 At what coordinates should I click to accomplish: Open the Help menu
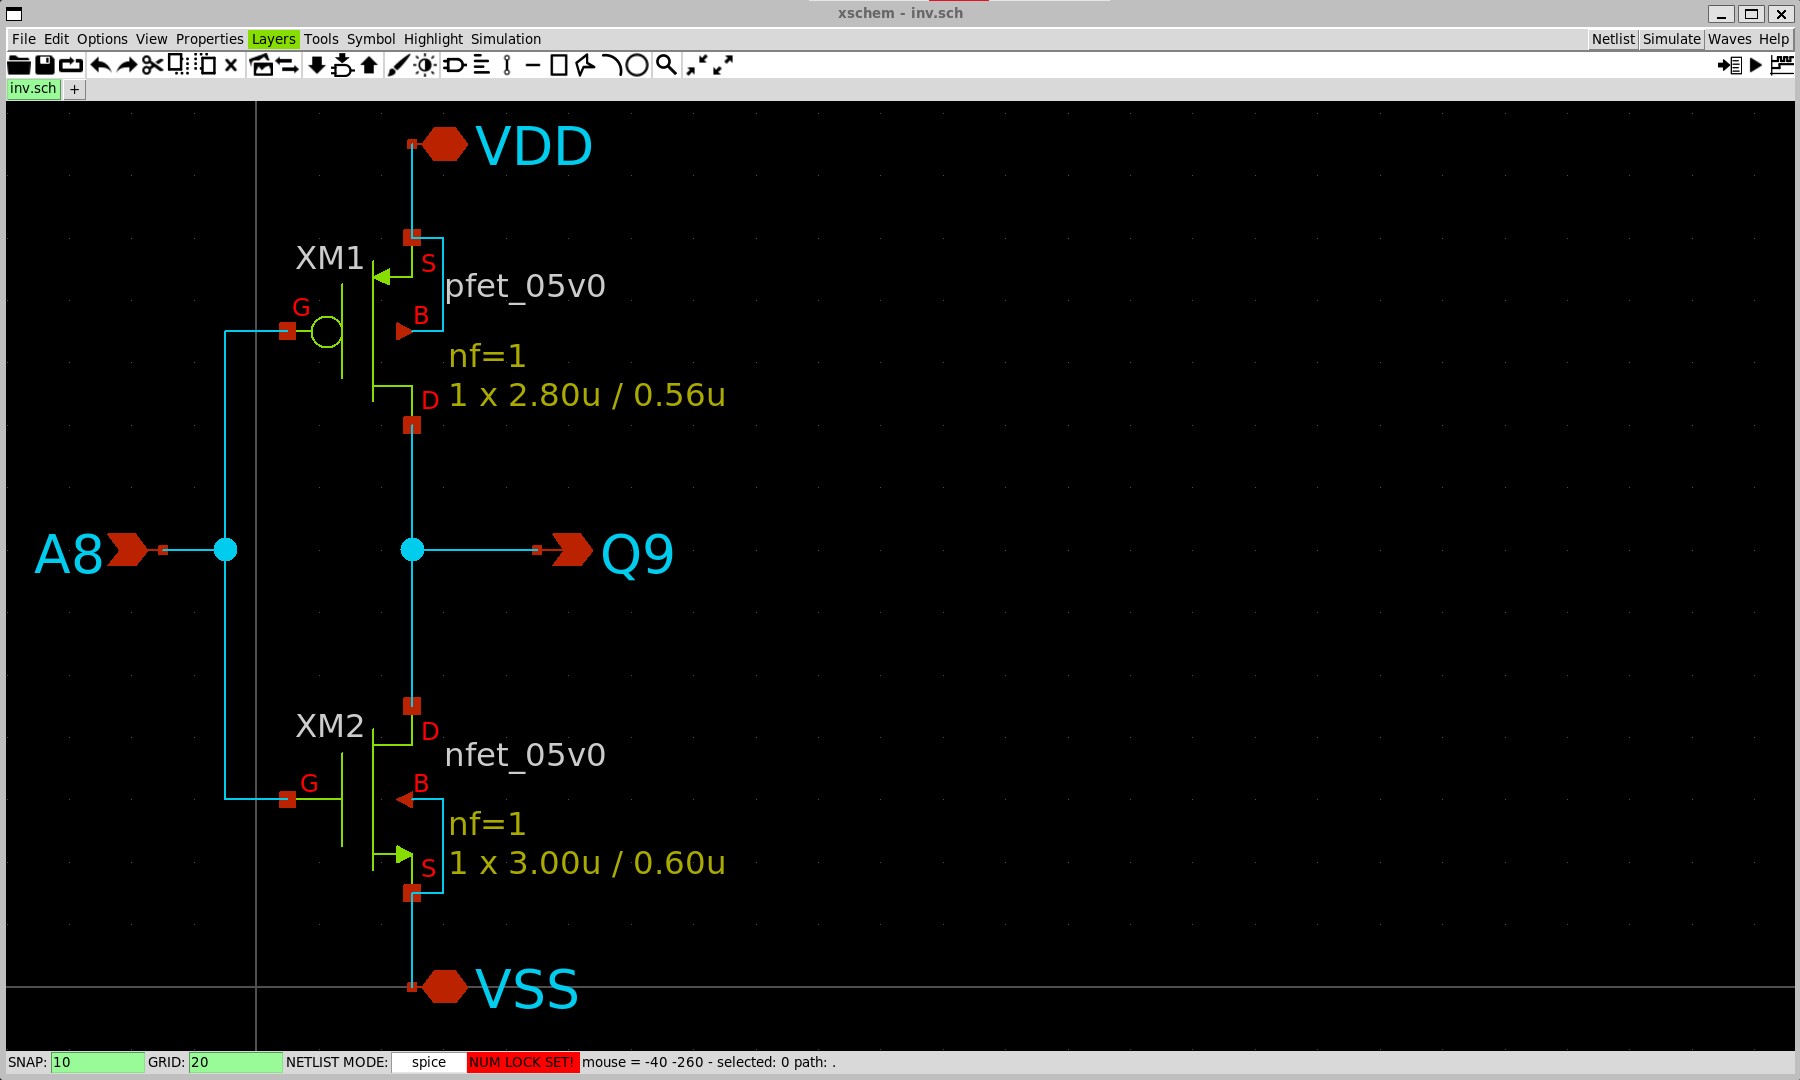coord(1774,39)
